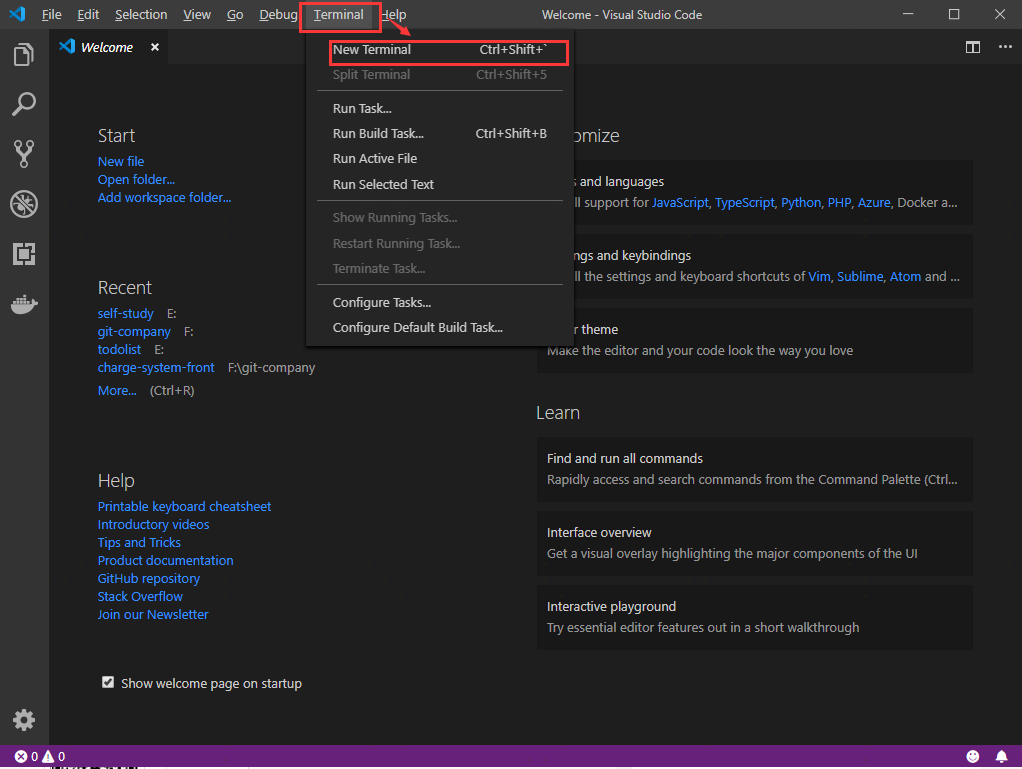Open Interactive playground card
This screenshot has height=769, width=1022.
point(755,617)
